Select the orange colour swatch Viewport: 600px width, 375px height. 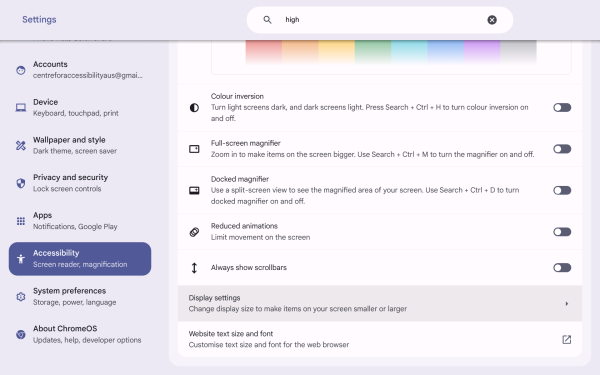click(x=300, y=52)
